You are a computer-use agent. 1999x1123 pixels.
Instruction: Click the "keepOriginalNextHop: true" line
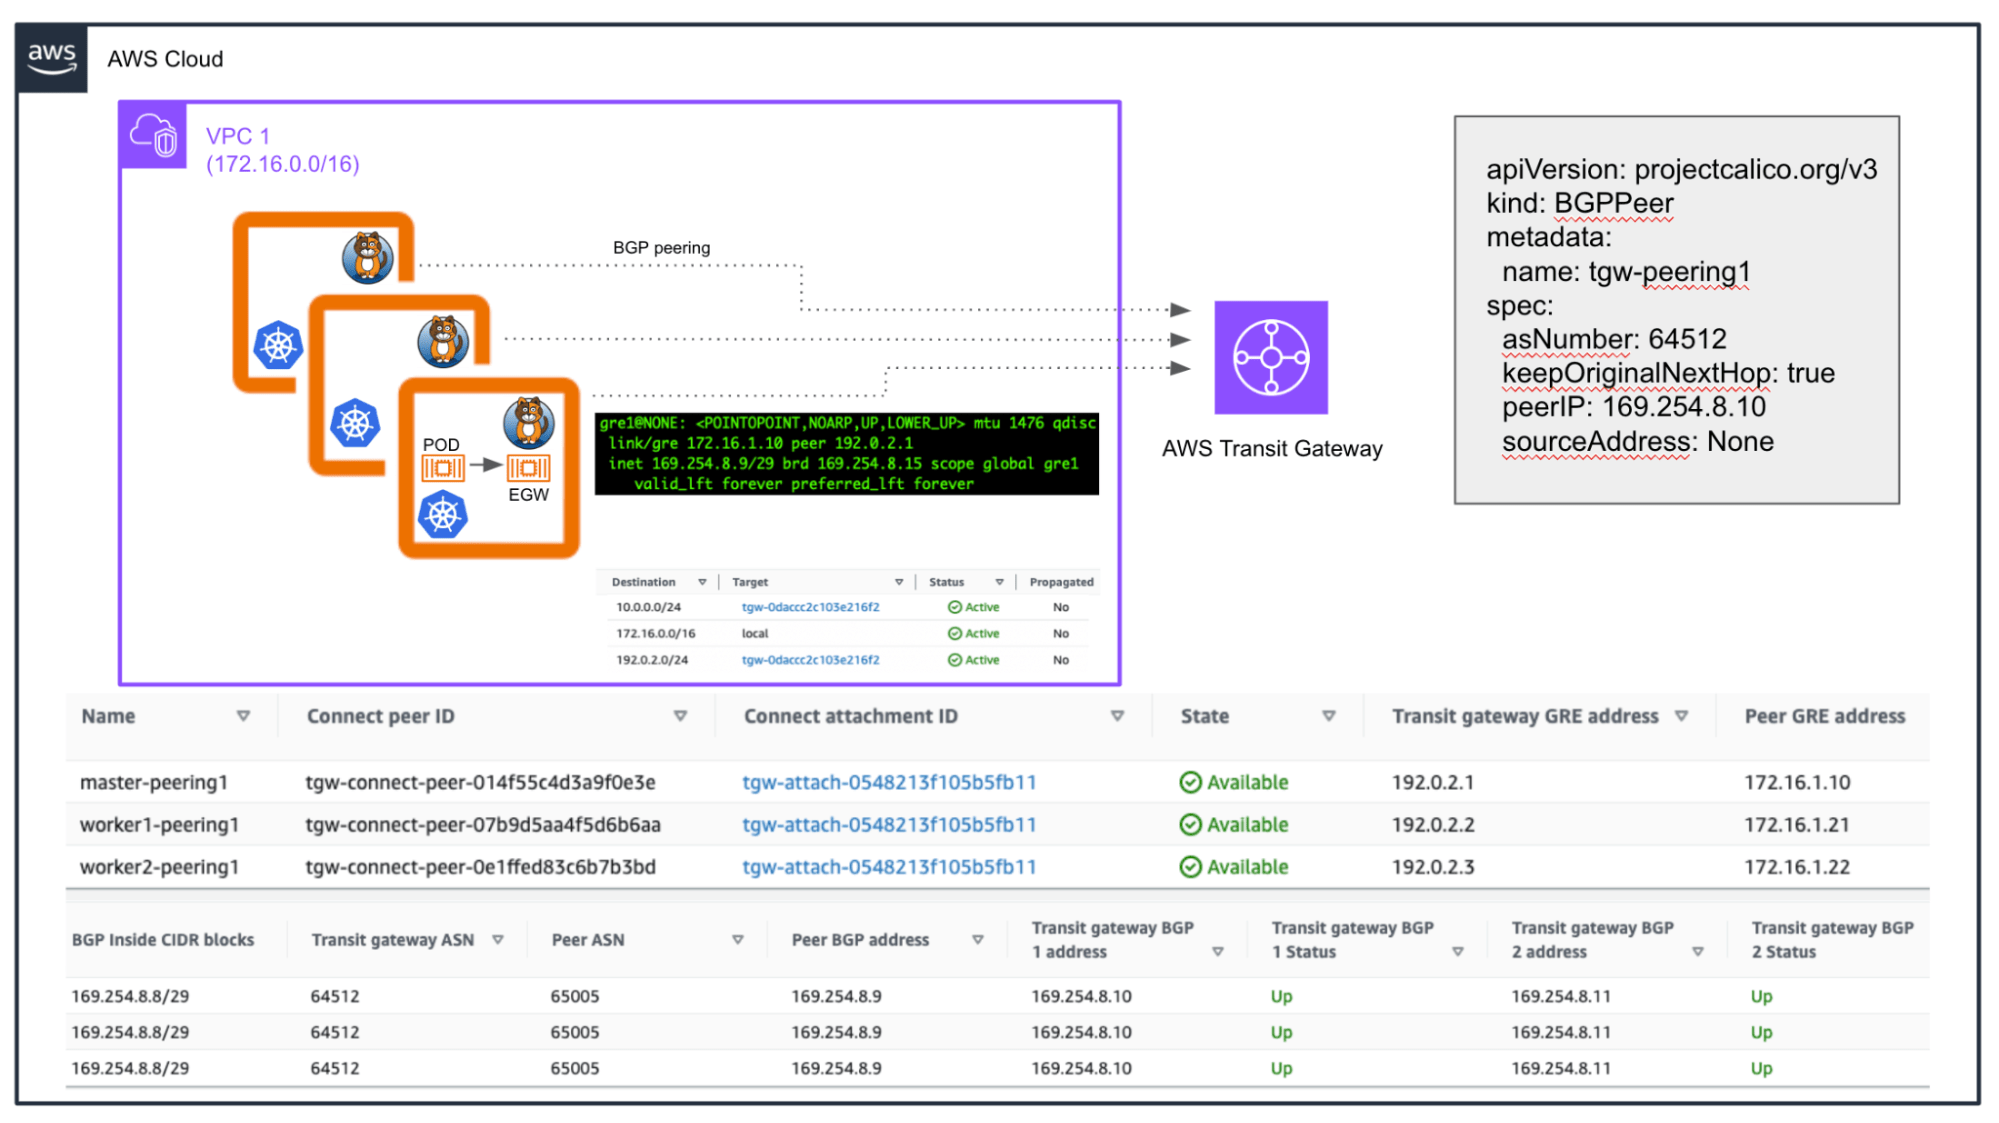coord(1668,373)
